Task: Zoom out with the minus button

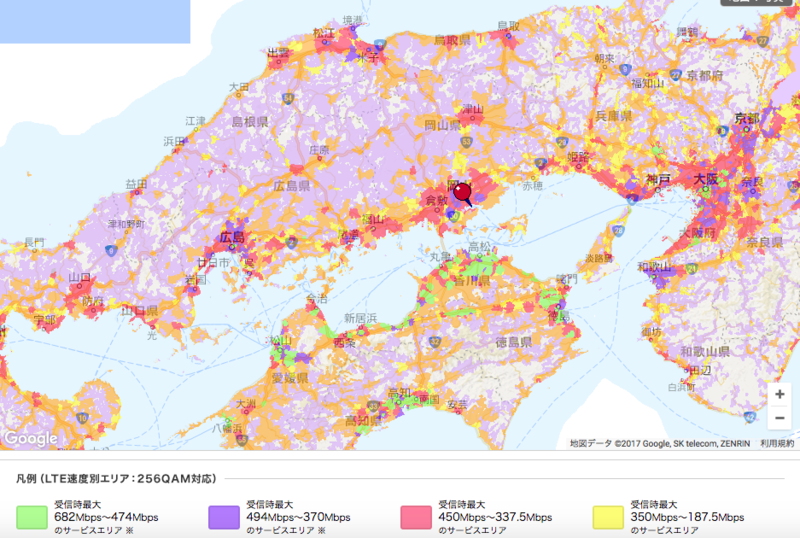Action: pos(780,418)
